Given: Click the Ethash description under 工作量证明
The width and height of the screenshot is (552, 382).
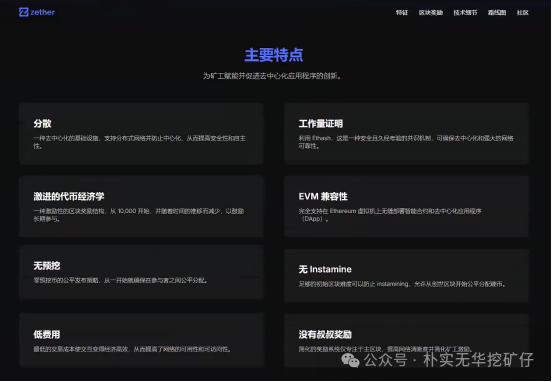Looking at the screenshot, I should click(406, 142).
